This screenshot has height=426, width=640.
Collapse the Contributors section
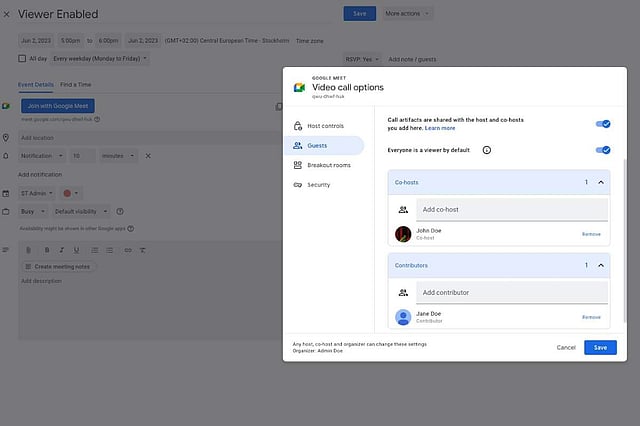[601, 265]
